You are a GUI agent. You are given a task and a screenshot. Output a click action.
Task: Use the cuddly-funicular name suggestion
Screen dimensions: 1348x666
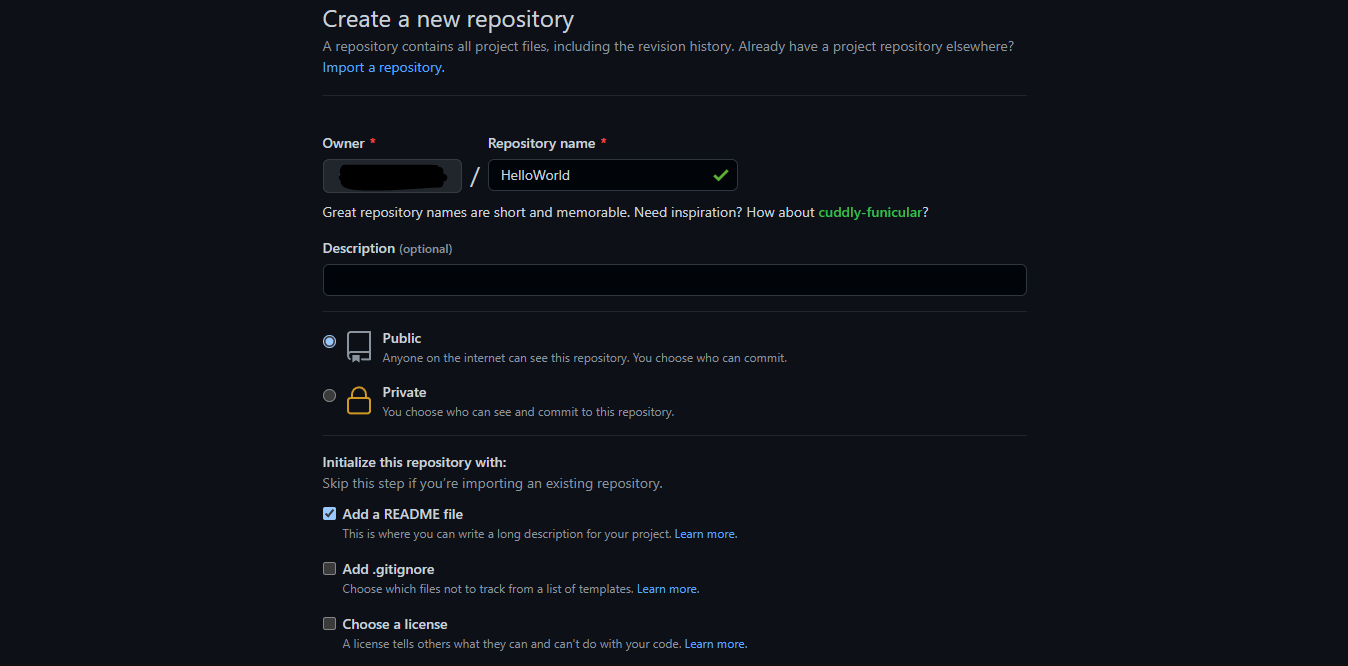click(x=869, y=213)
